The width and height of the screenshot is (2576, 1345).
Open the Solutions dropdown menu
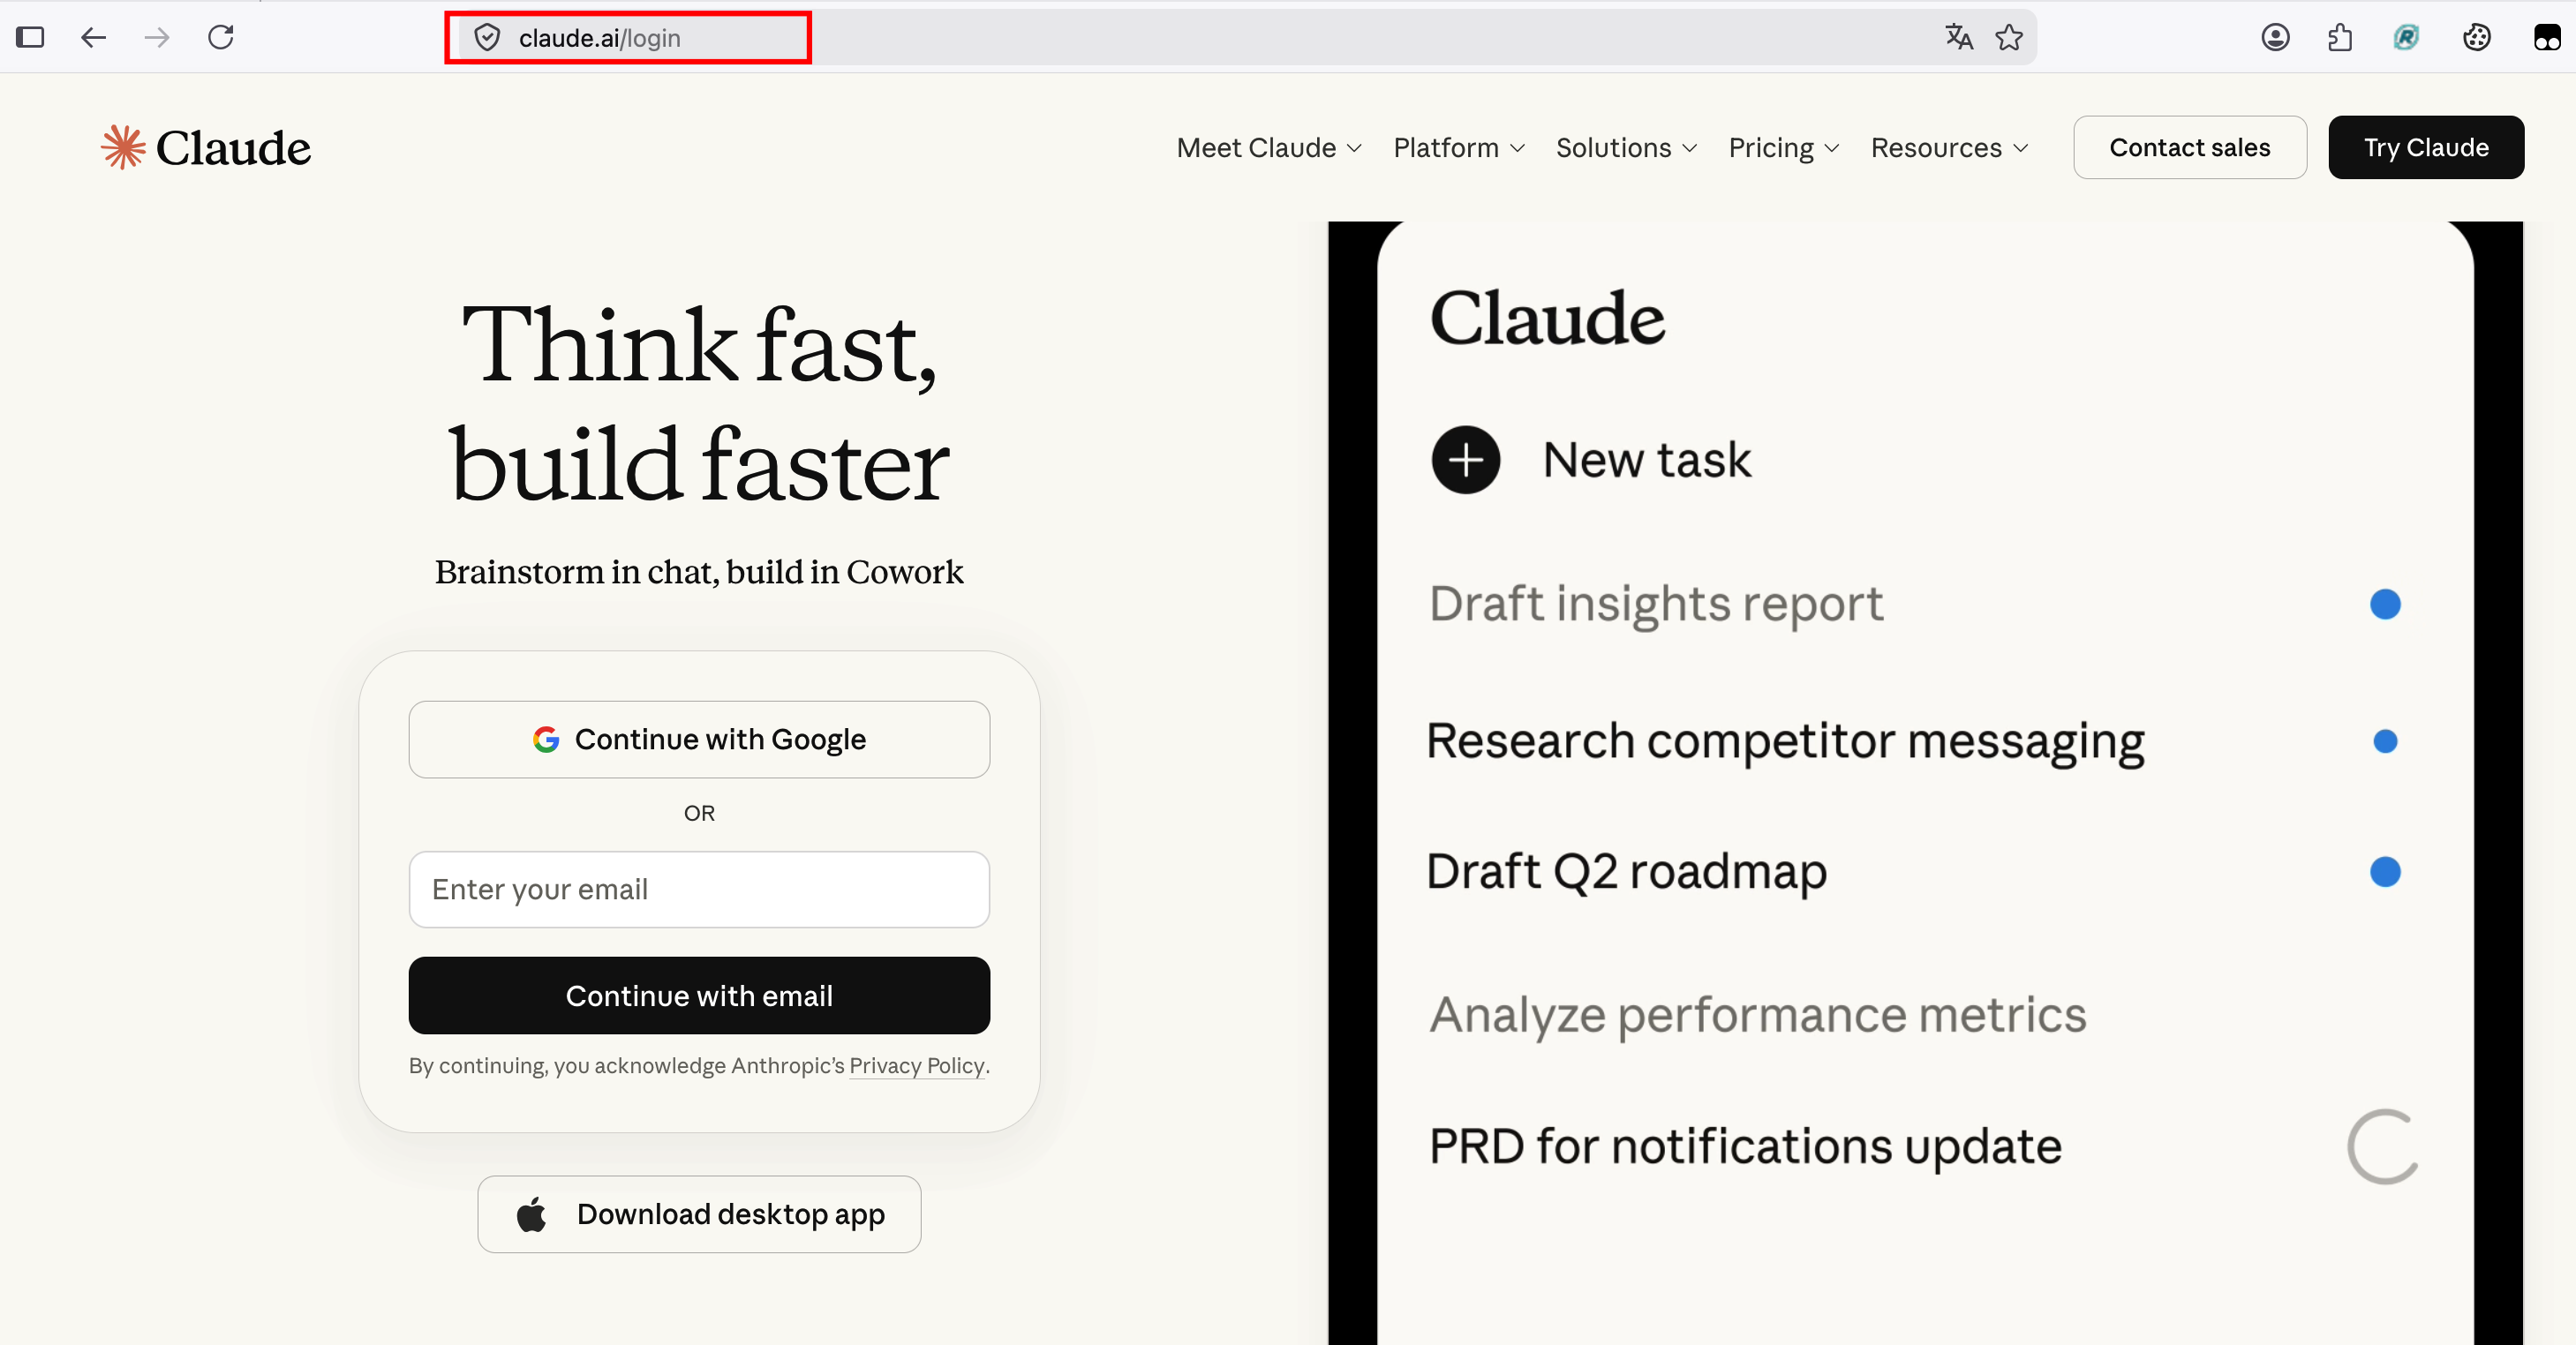[1627, 148]
